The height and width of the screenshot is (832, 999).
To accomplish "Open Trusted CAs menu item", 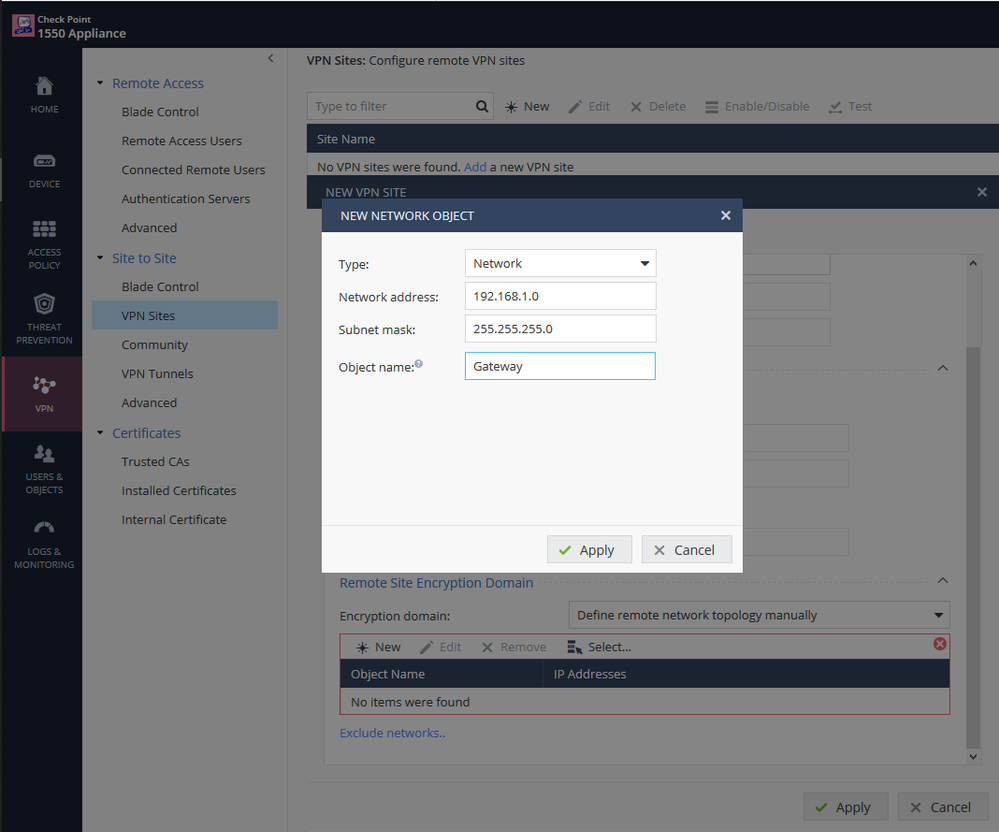I will tap(155, 462).
